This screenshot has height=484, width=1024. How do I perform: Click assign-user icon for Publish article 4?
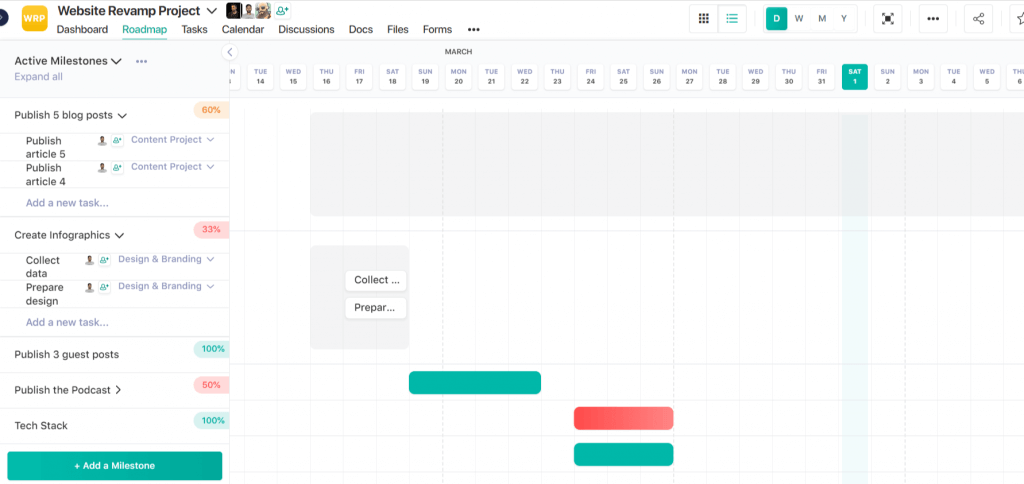pos(117,168)
